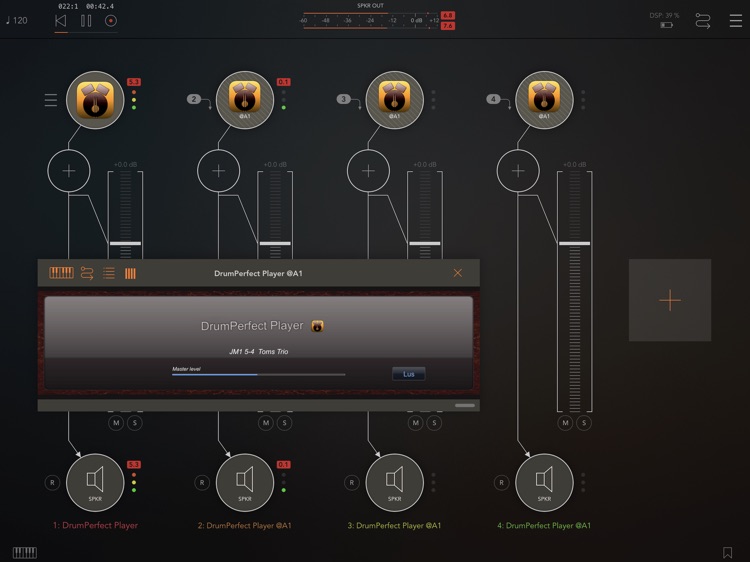Open channel 2 SPKR output node
750x562 pixels.
(245, 483)
